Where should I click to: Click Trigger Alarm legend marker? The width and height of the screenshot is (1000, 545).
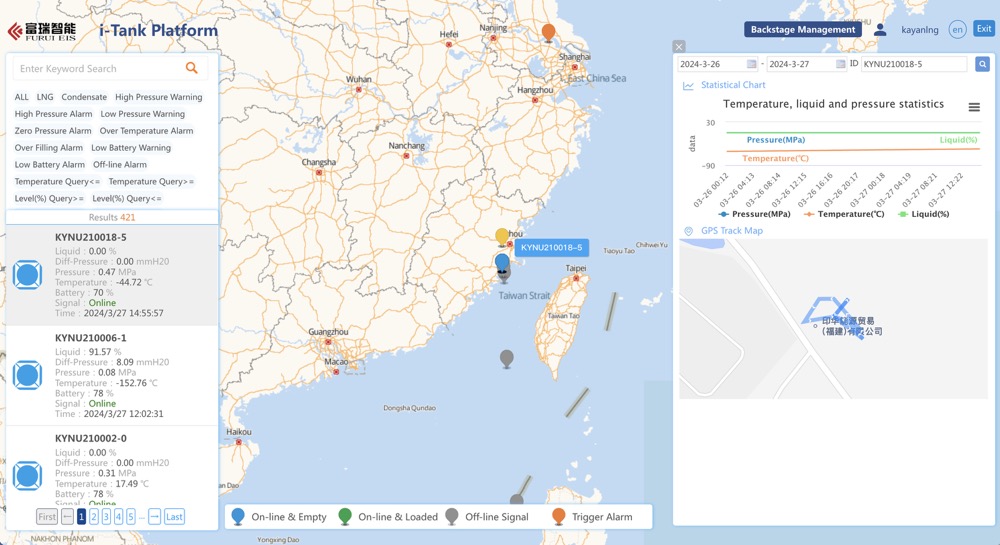pyautogui.click(x=559, y=516)
